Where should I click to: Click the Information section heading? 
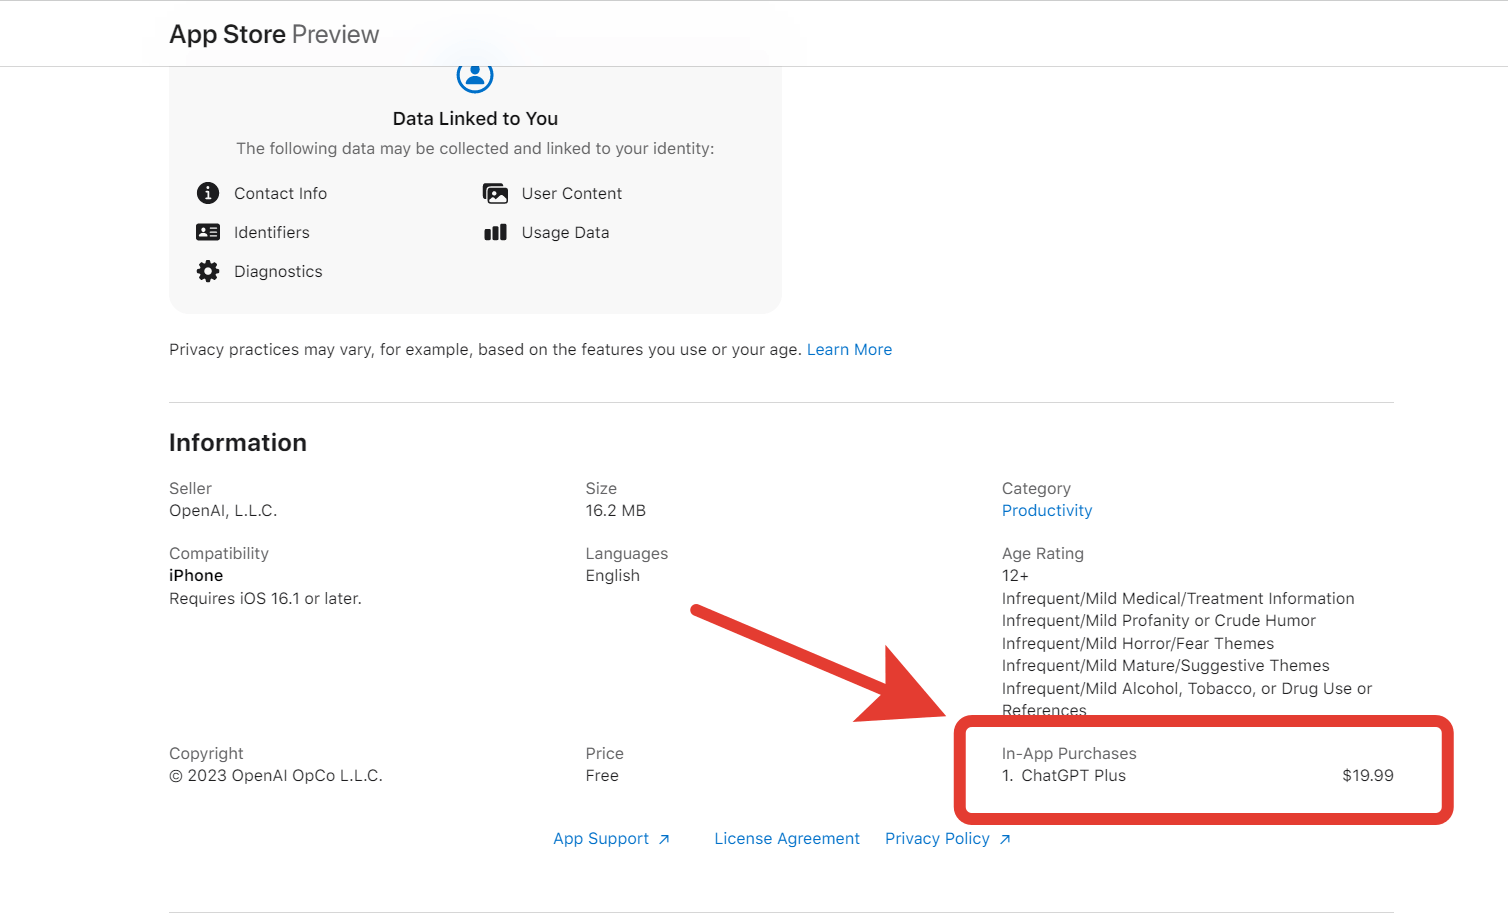click(238, 442)
